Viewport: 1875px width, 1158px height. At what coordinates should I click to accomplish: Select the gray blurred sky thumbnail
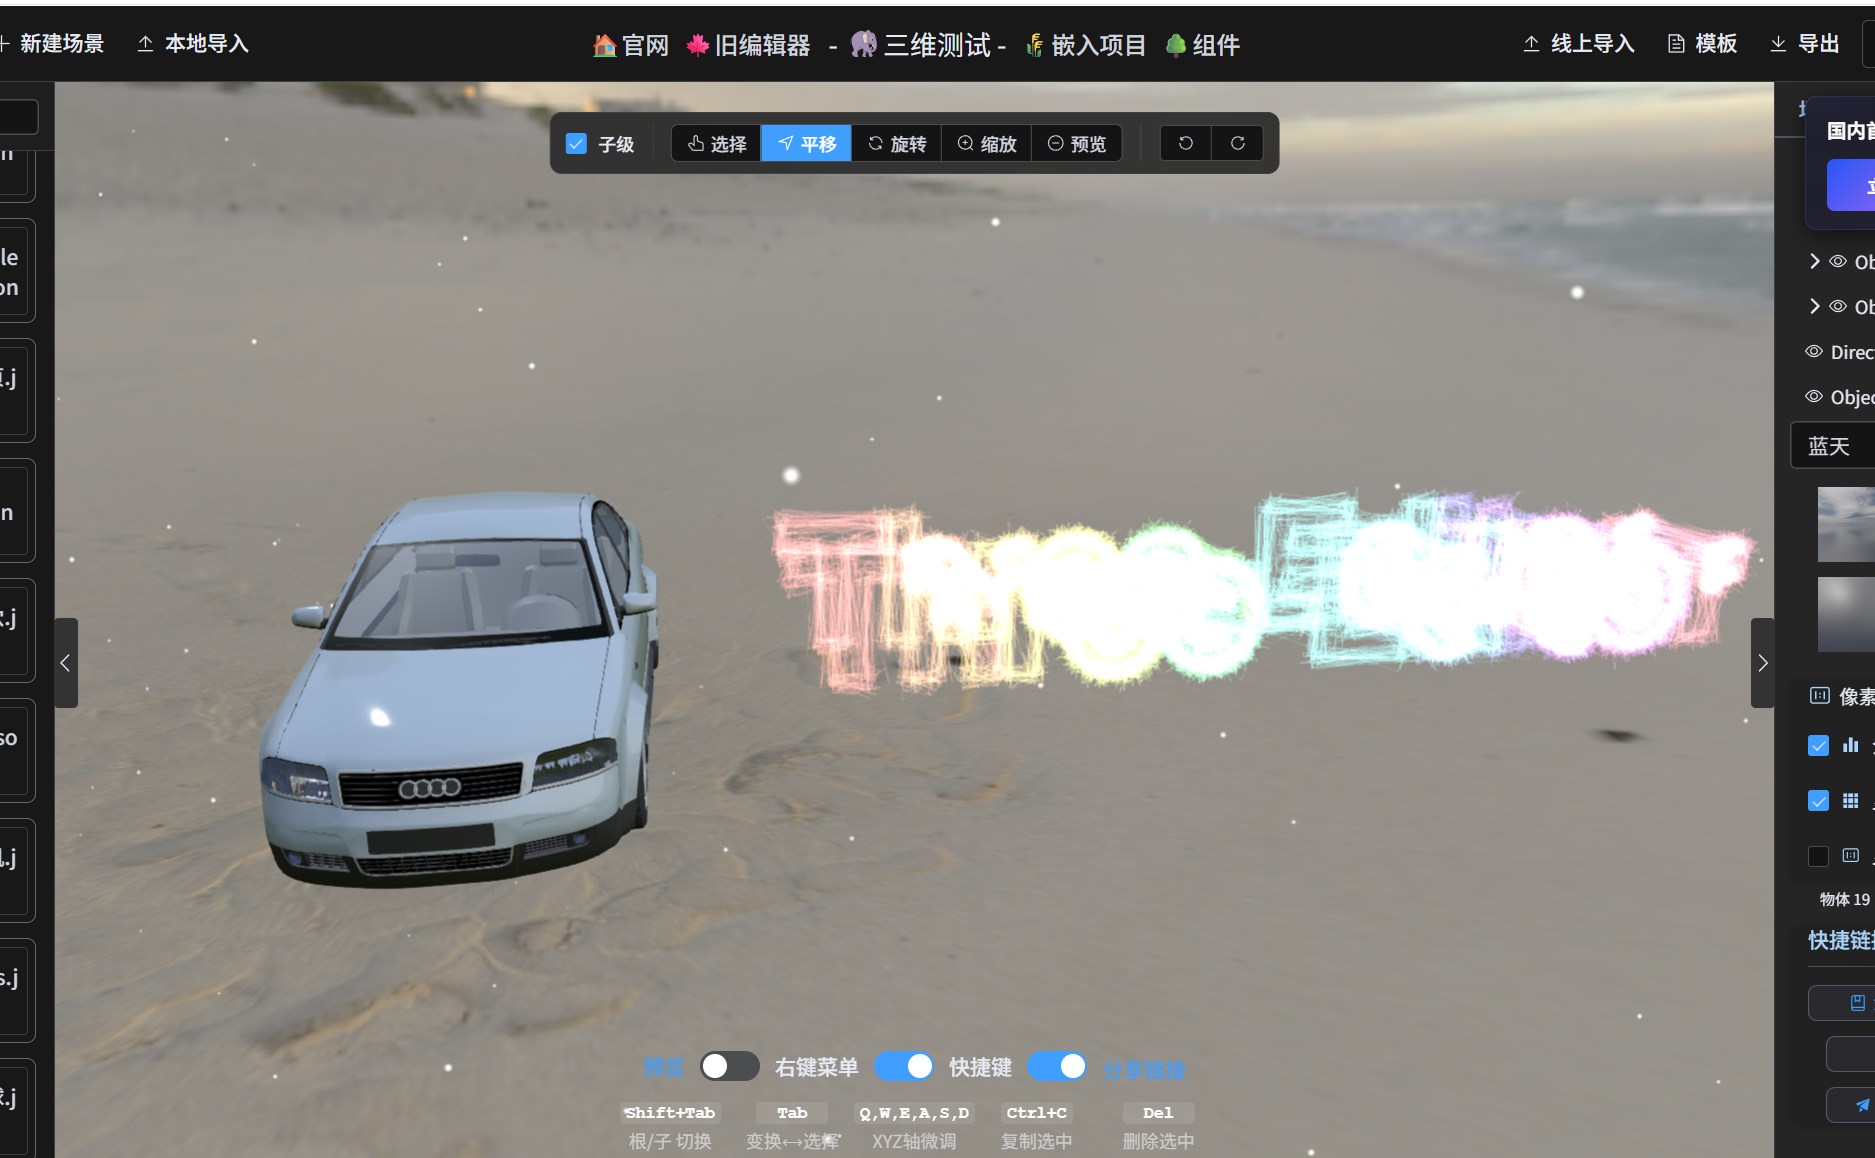pos(1846,614)
